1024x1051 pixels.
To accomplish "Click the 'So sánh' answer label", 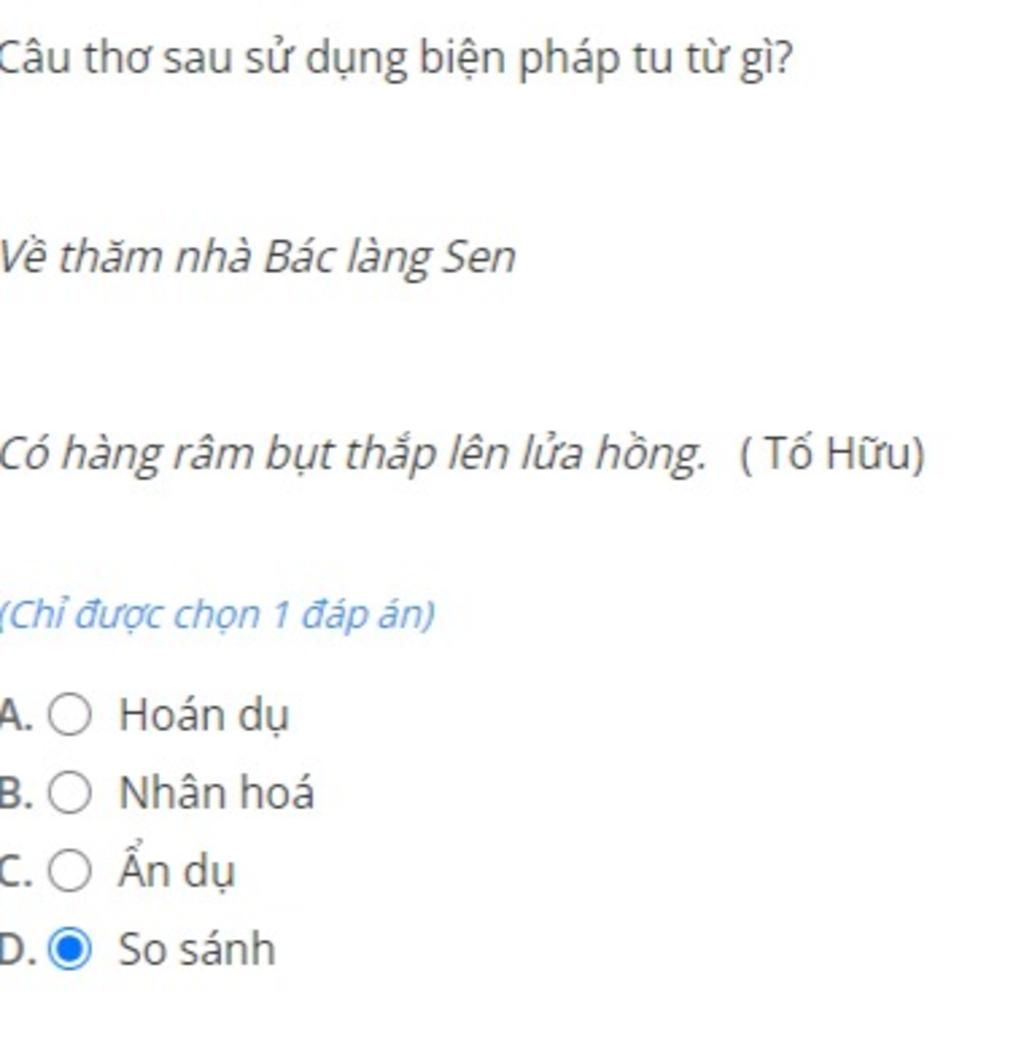I will (196, 949).
